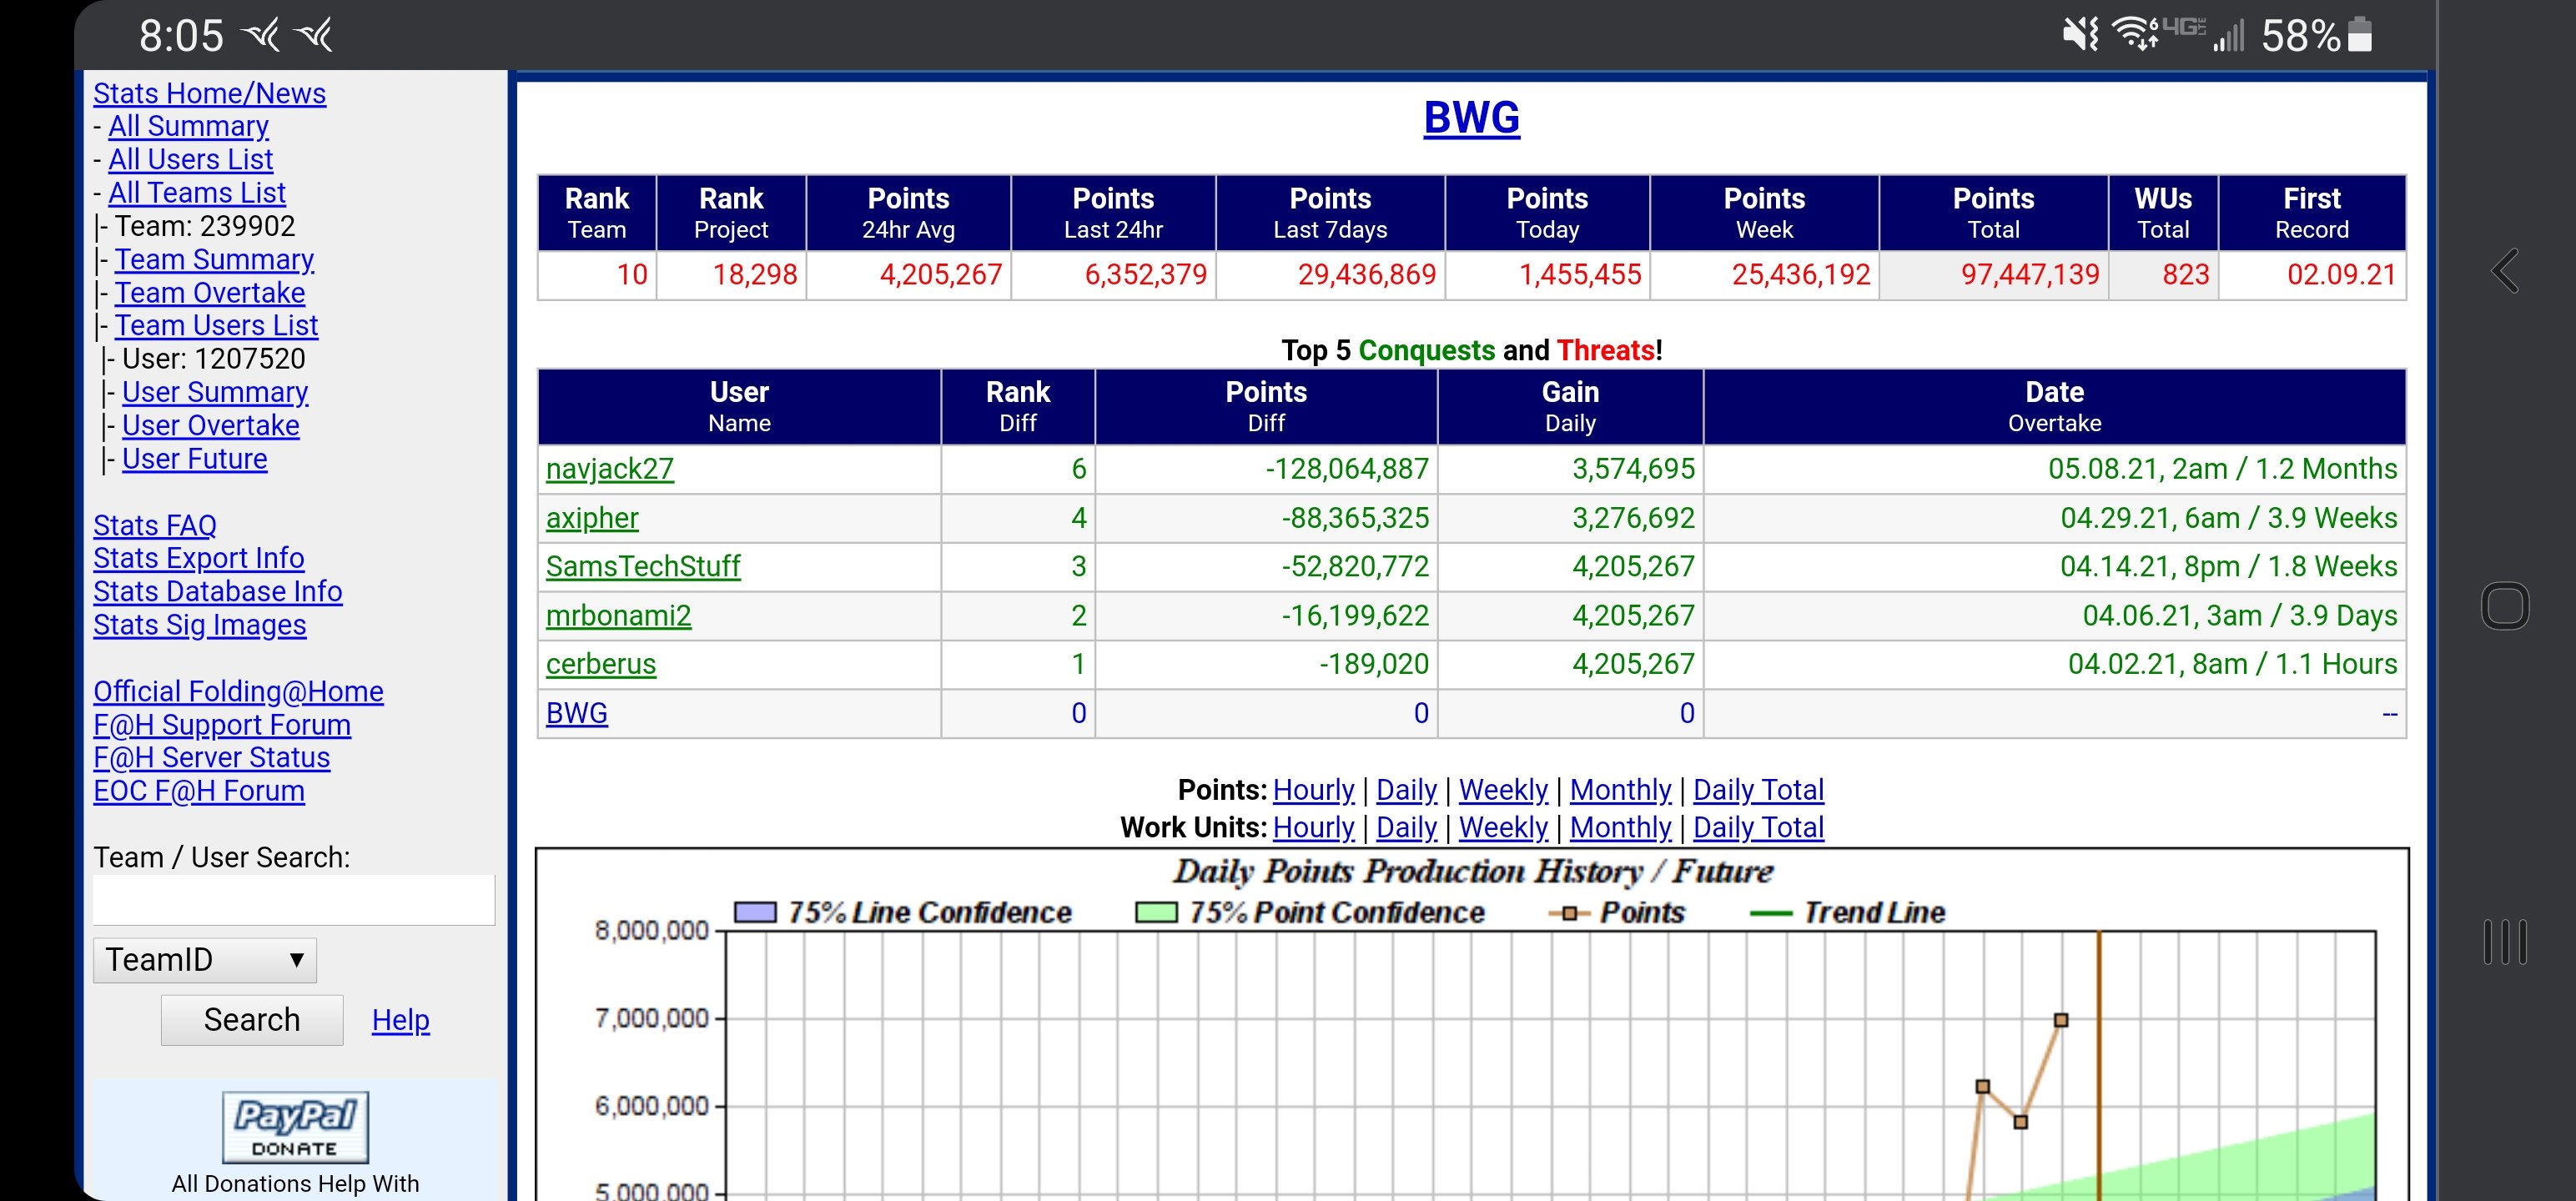This screenshot has width=2576, height=1201.
Task: Visit F@H Support Forum link
Action: (x=222, y=724)
